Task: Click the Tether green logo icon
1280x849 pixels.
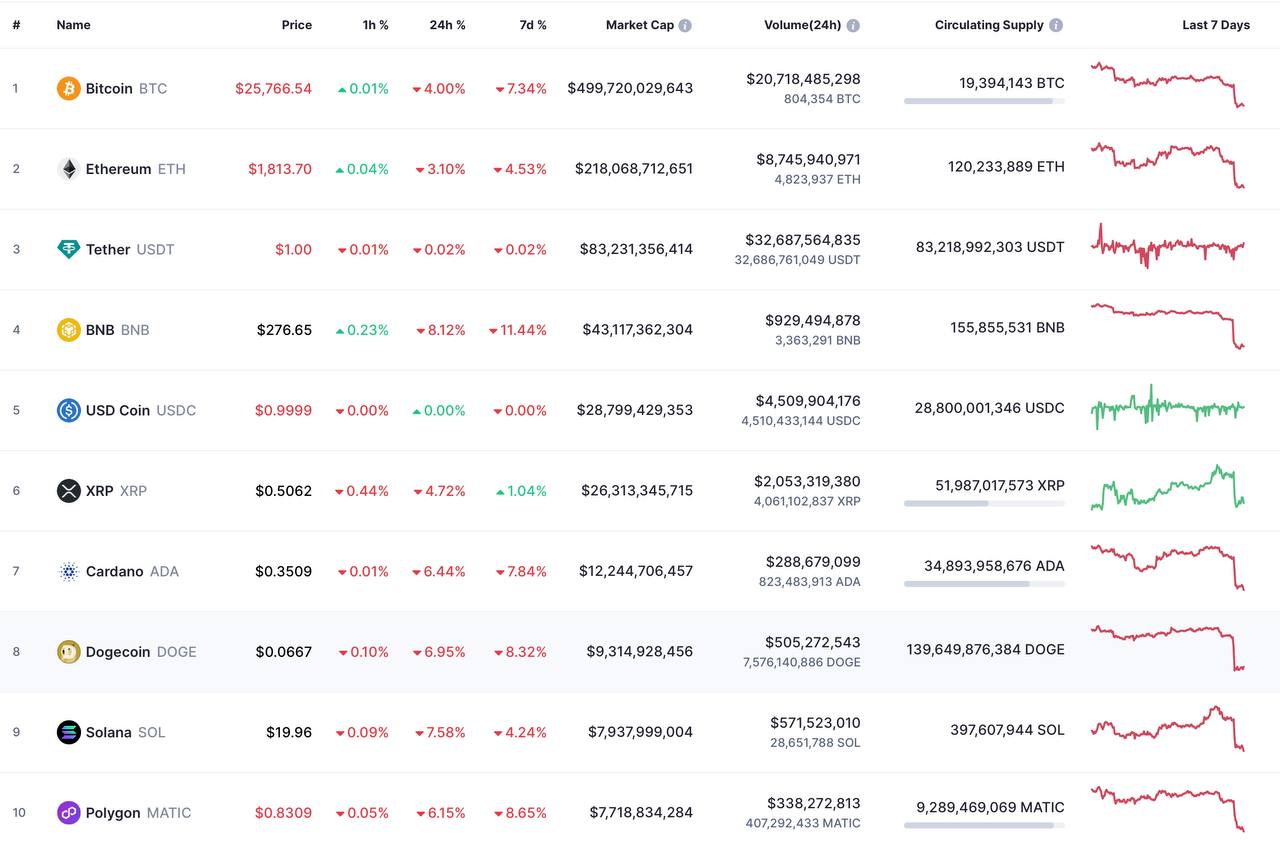Action: click(x=68, y=250)
